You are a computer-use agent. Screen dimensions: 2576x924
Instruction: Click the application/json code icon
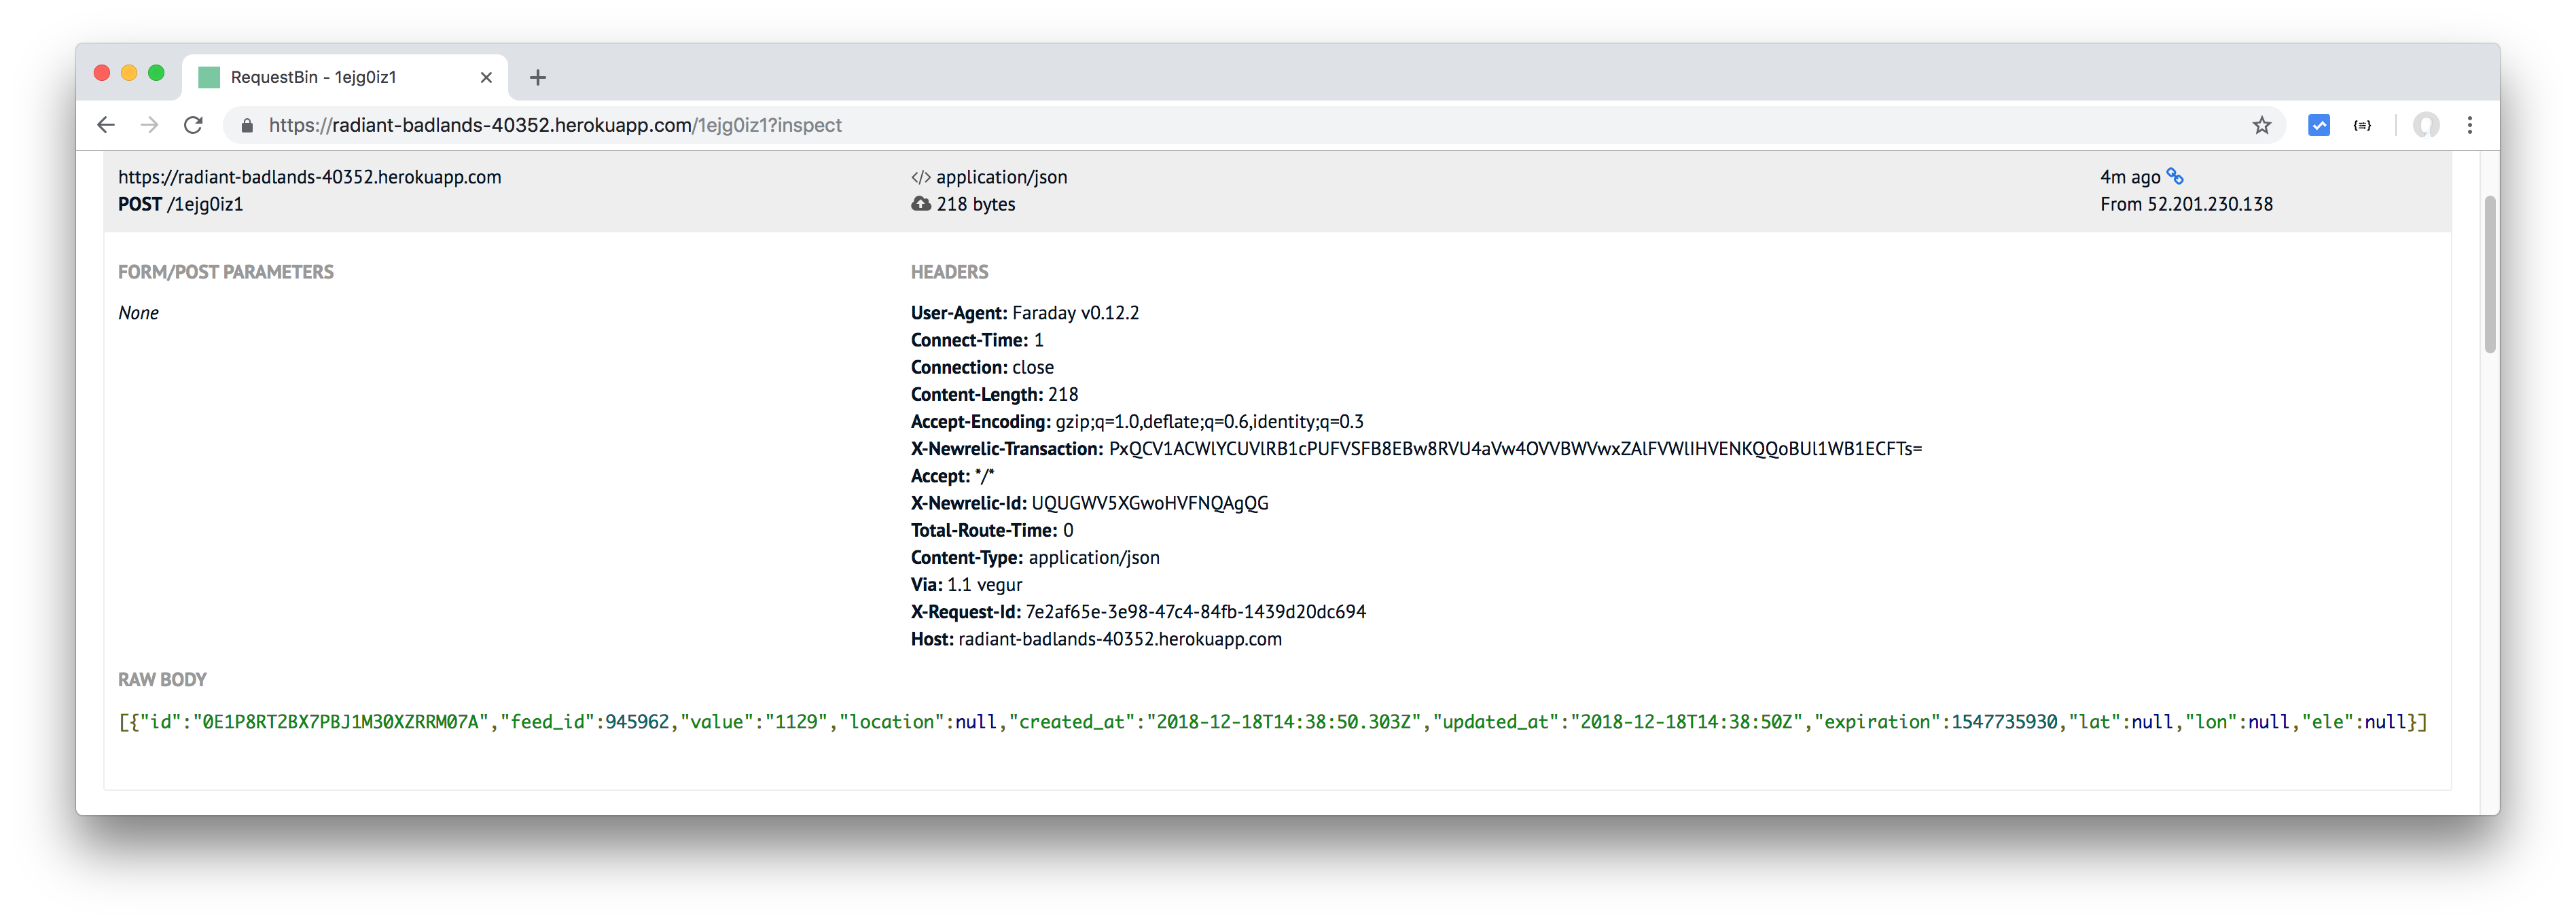coord(920,177)
